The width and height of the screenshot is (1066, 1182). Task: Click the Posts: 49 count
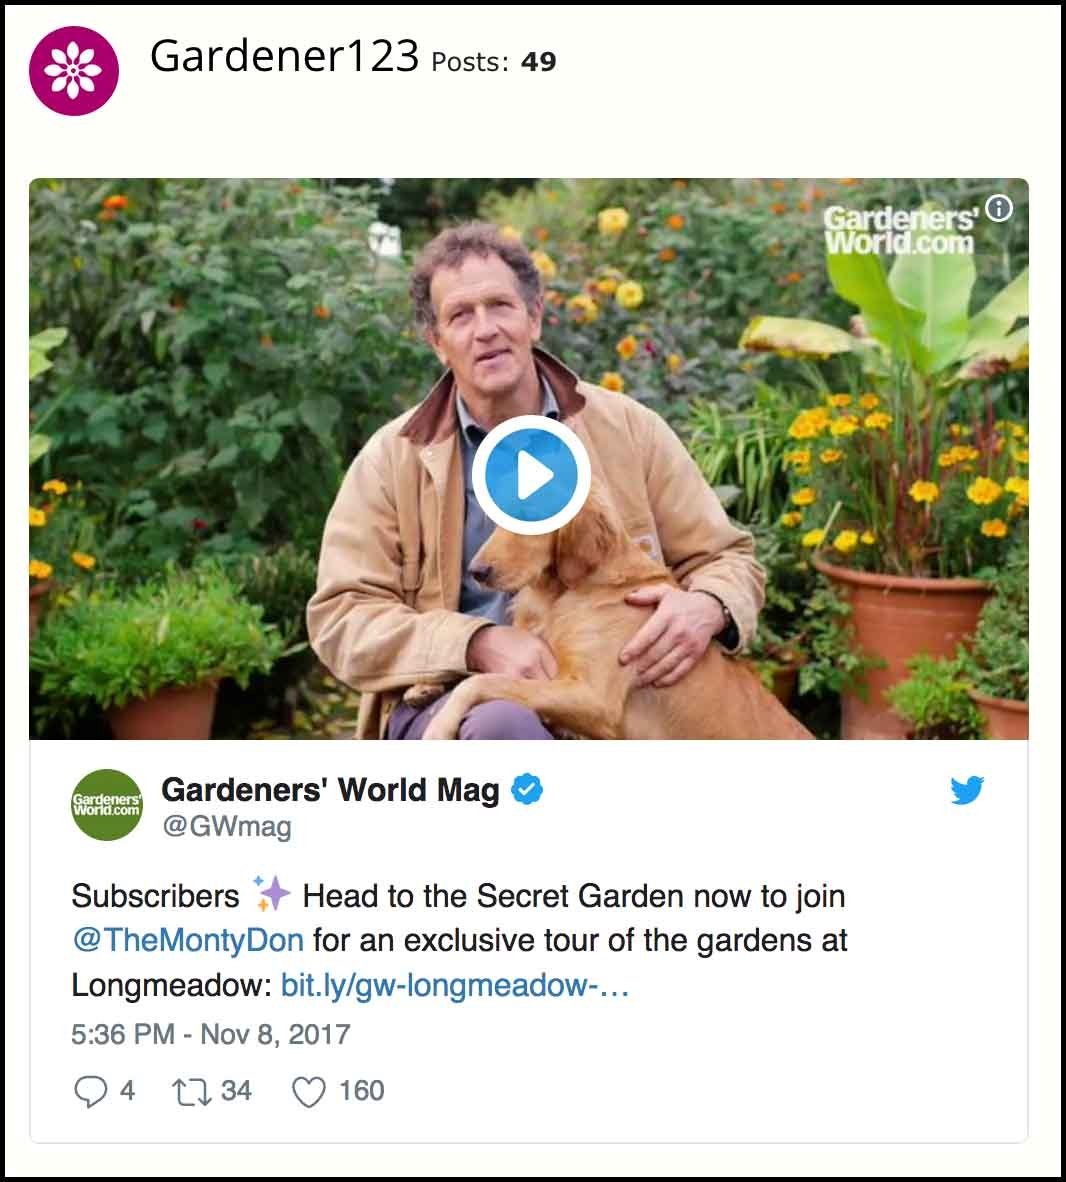494,62
